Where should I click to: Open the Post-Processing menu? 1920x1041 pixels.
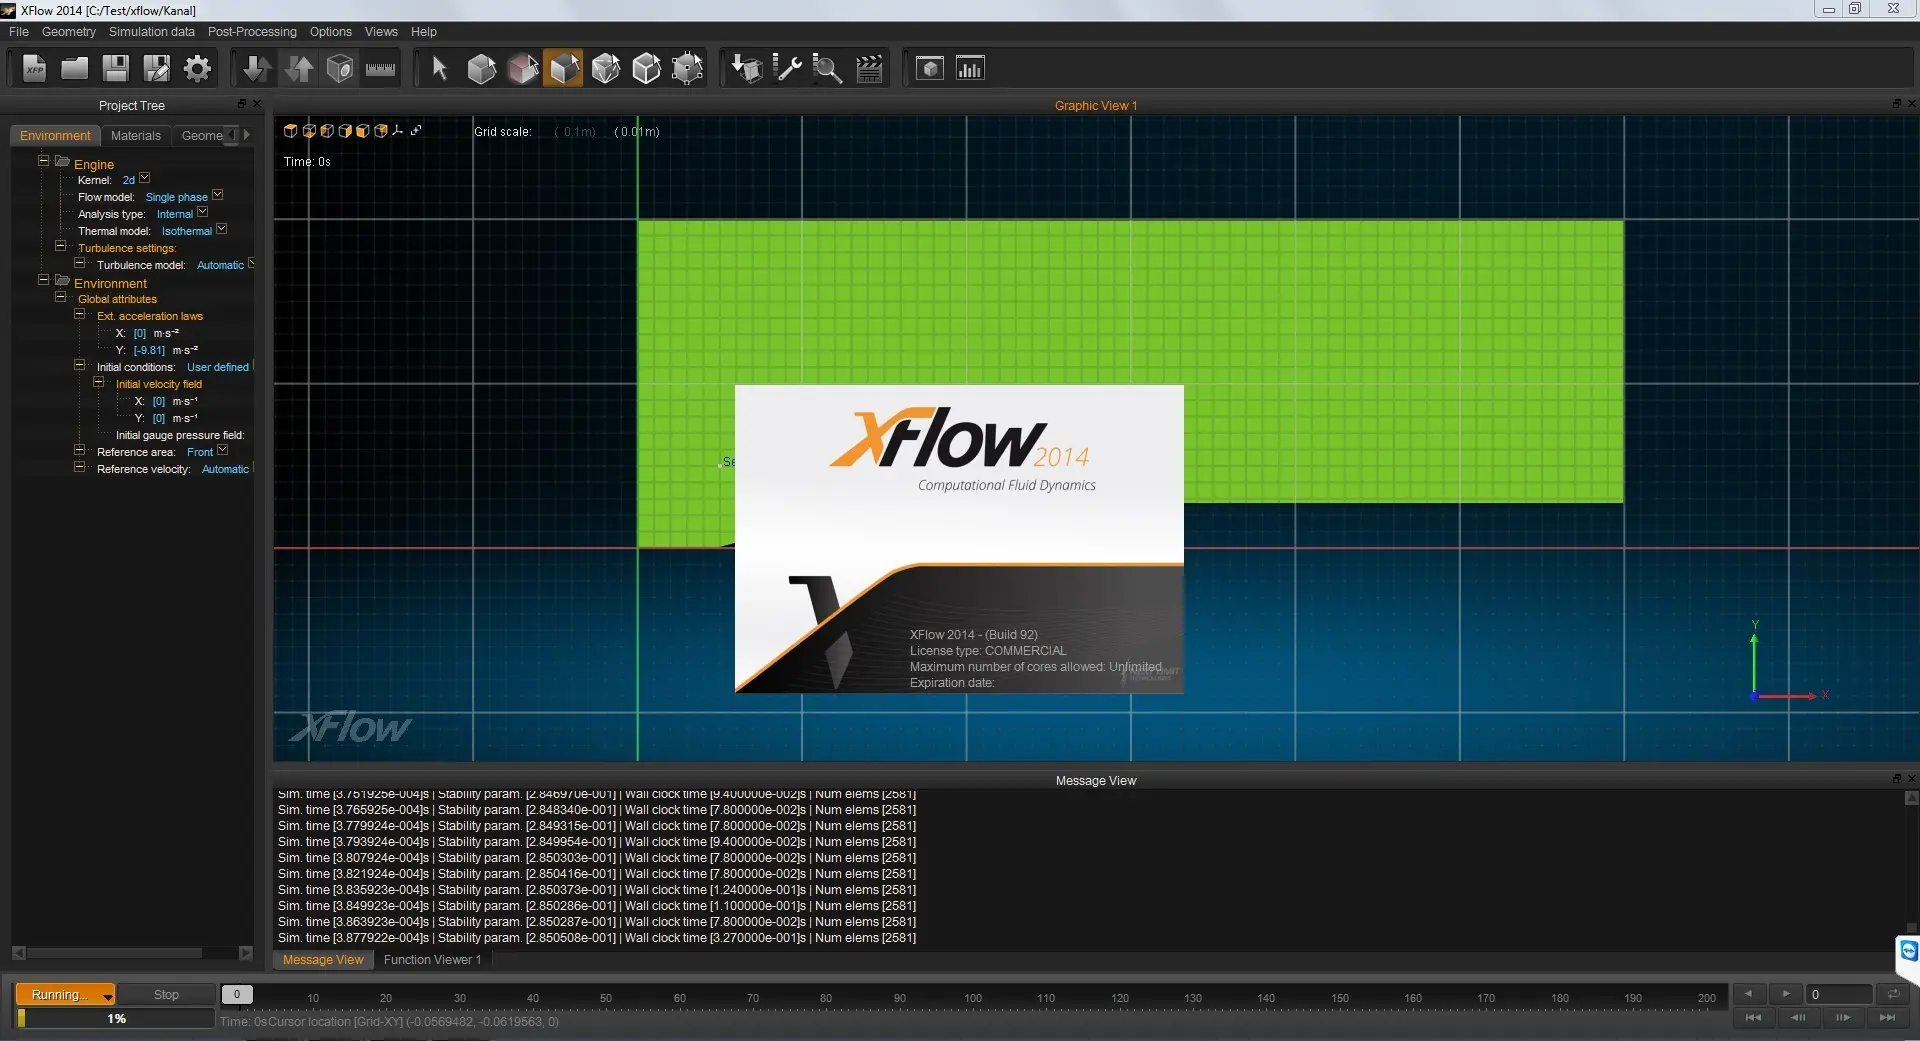click(252, 32)
